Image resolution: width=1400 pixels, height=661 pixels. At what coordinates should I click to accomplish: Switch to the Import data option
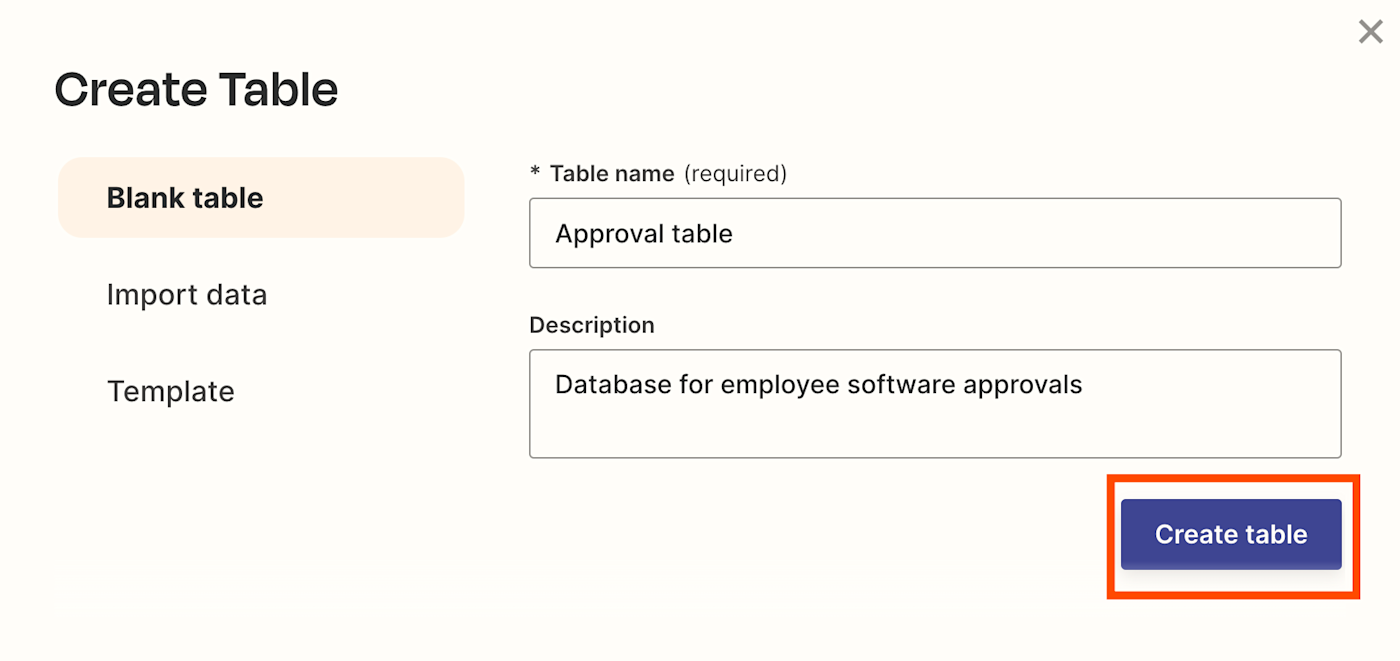tap(187, 295)
